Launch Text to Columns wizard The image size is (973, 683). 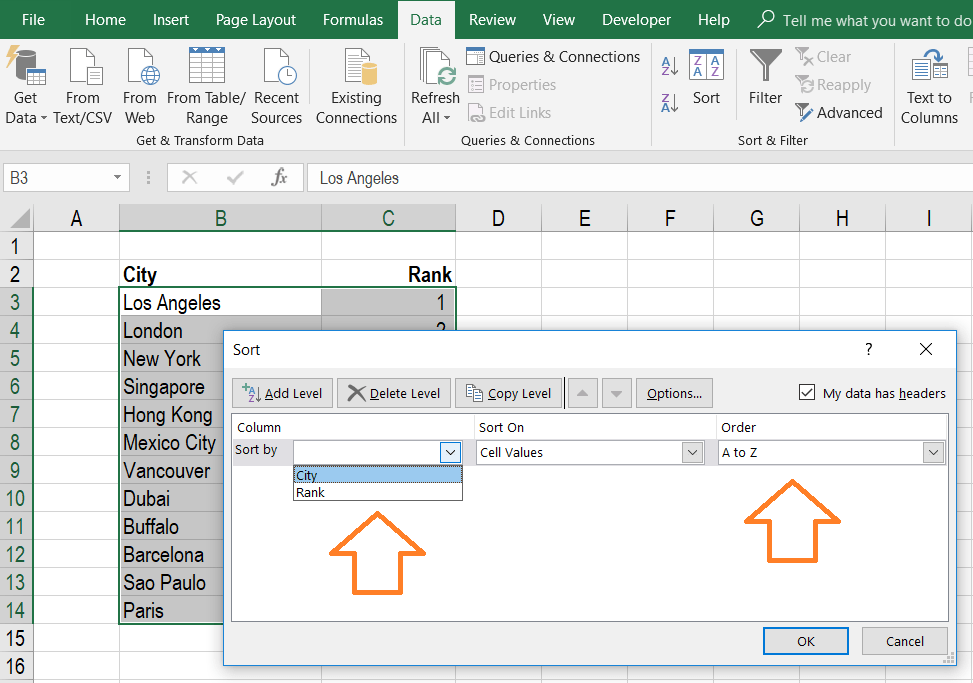pyautogui.click(x=929, y=86)
